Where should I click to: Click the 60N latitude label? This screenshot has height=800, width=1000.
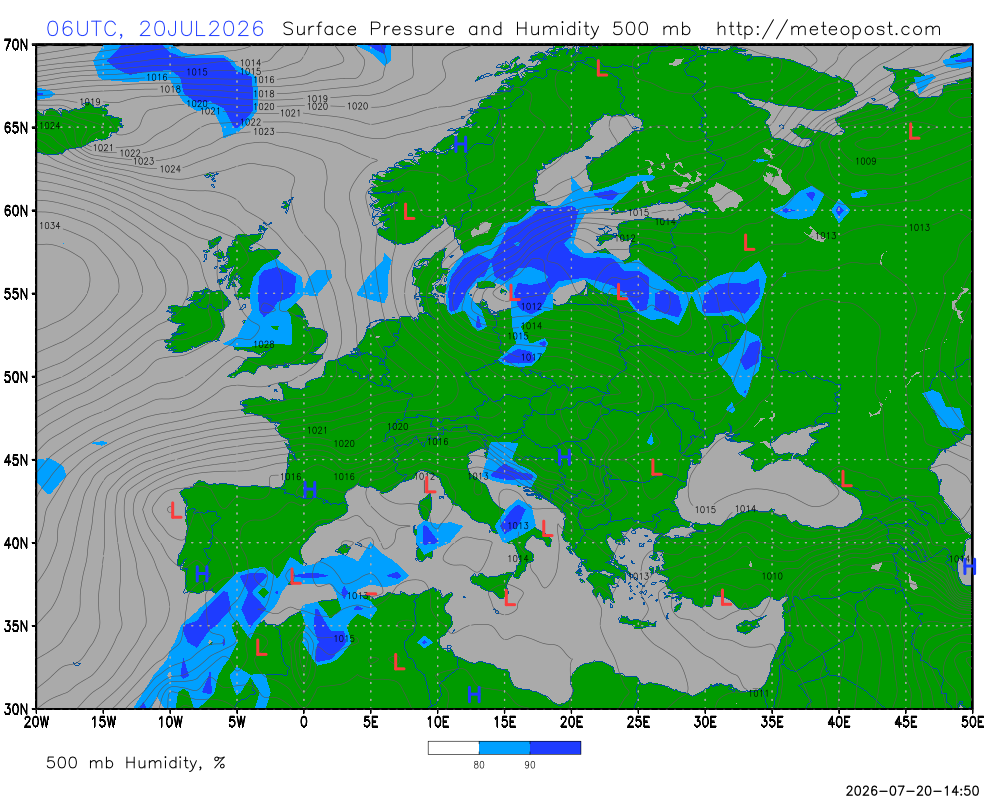[x=16, y=211]
